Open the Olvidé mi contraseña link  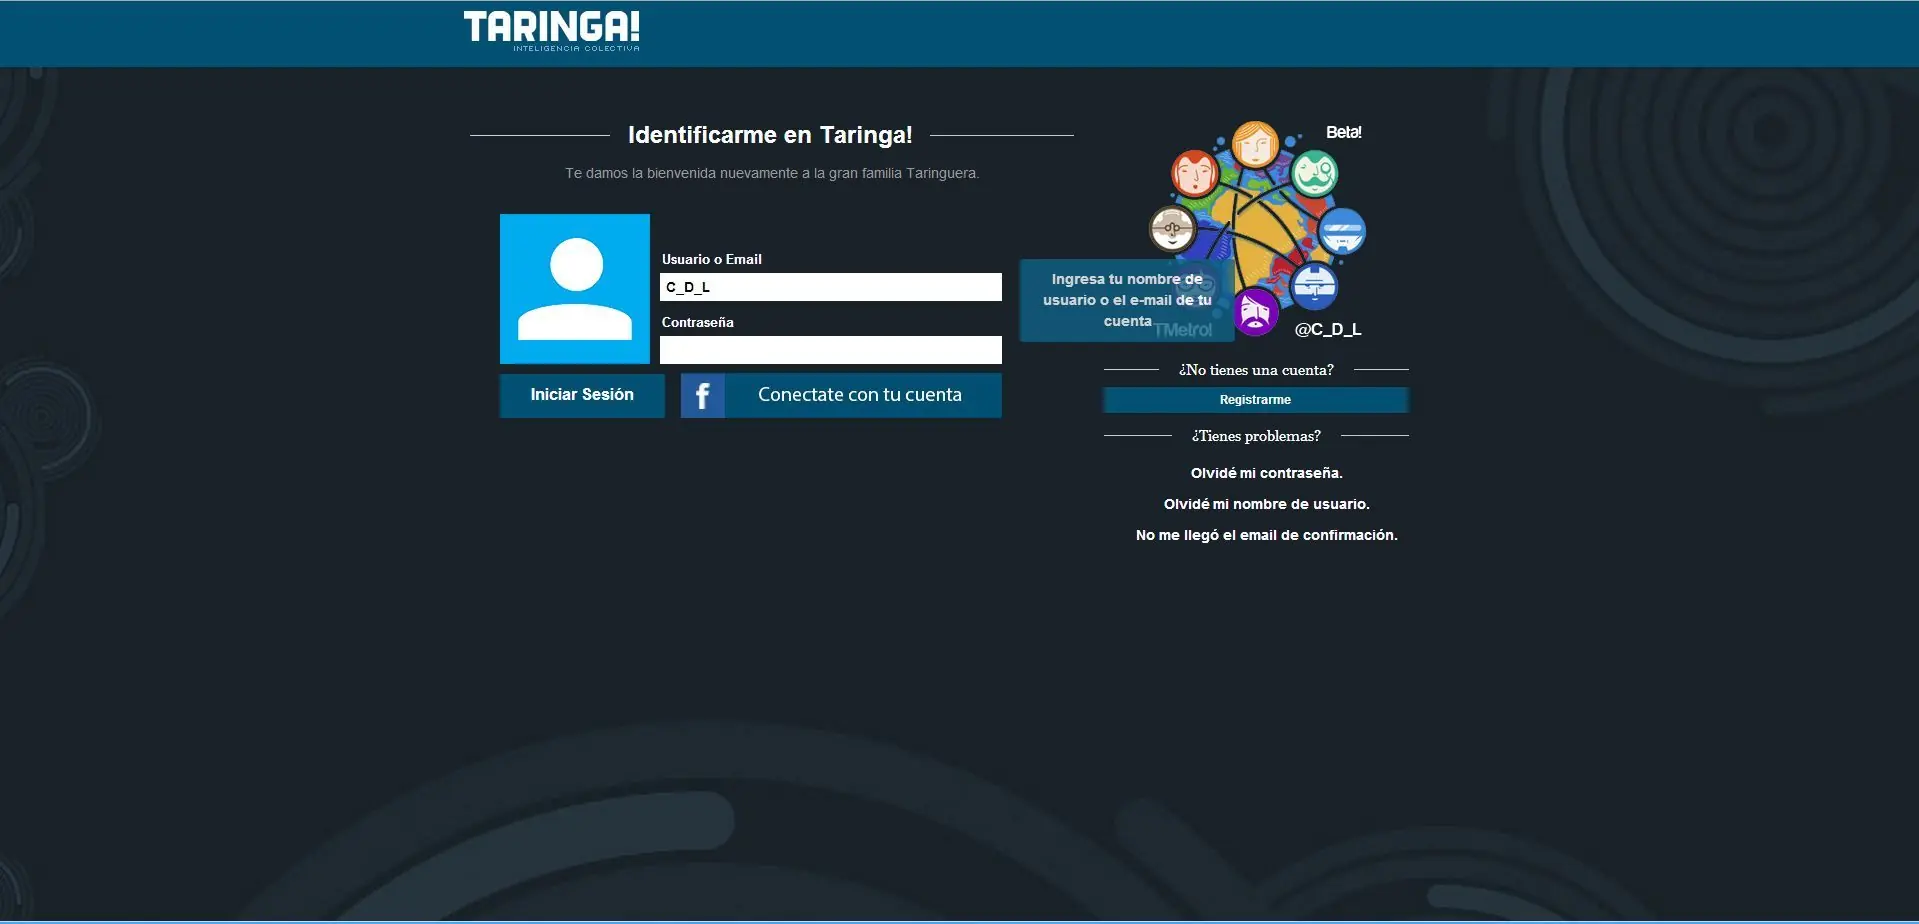click(x=1266, y=473)
